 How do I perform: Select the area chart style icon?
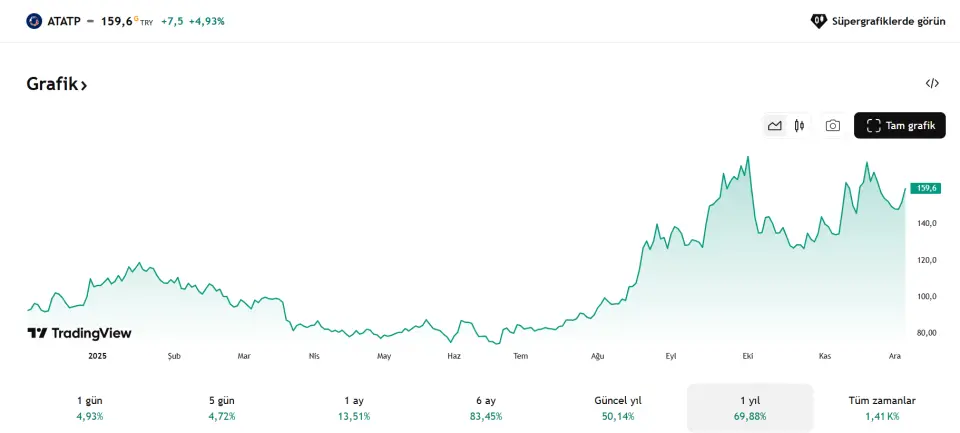click(x=774, y=126)
